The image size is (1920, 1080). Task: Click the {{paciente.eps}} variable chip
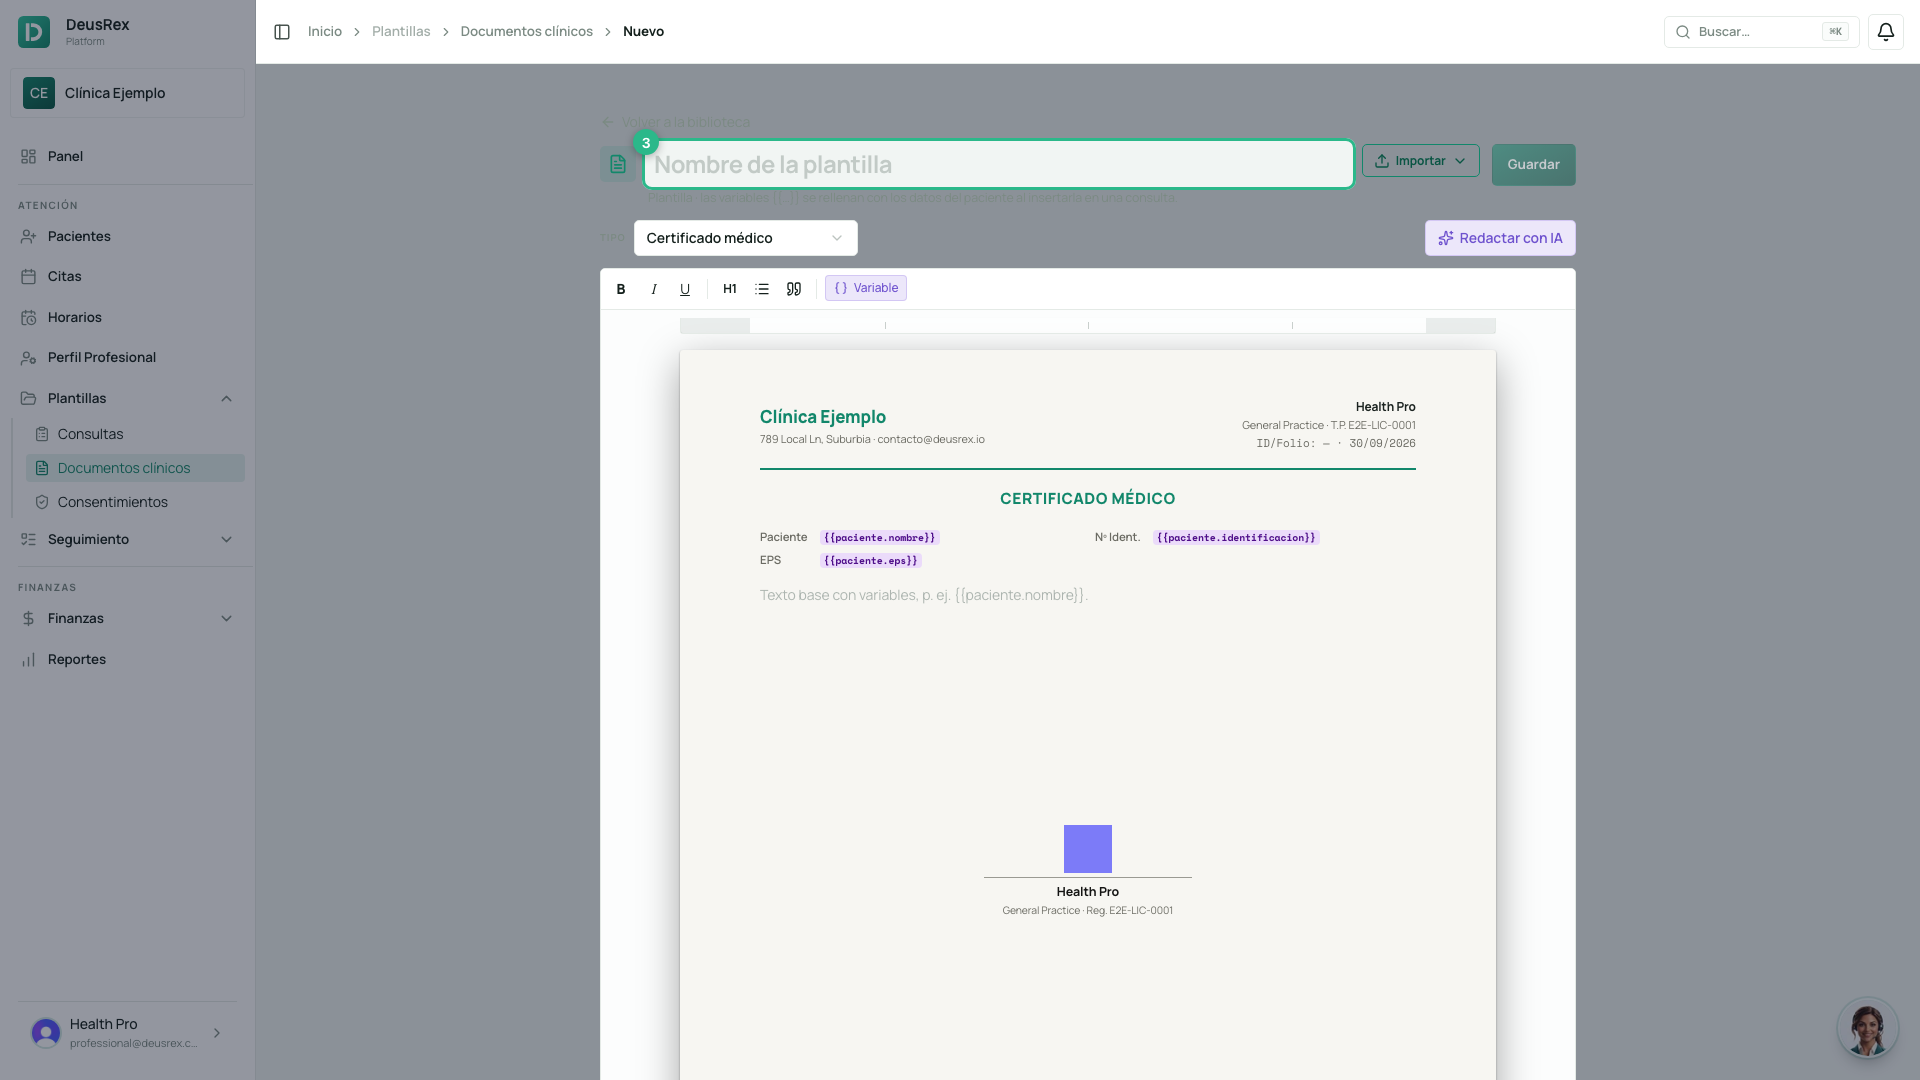pyautogui.click(x=871, y=561)
